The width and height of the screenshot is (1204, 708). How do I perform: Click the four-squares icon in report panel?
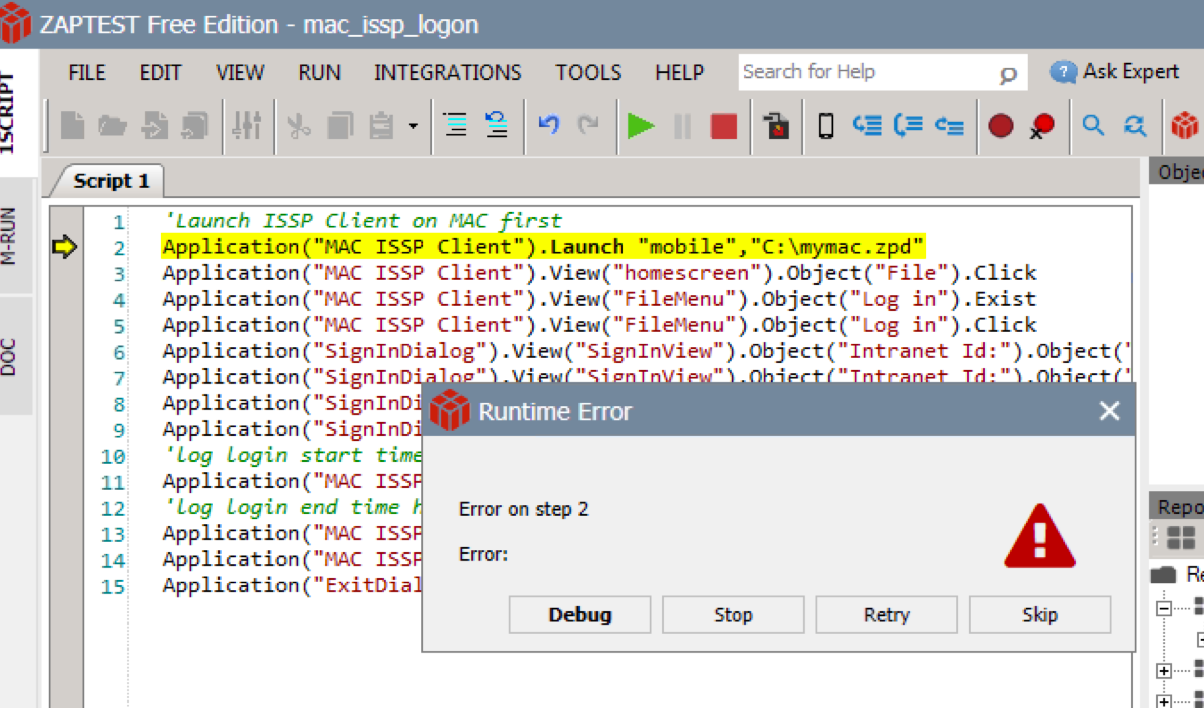[x=1181, y=538]
